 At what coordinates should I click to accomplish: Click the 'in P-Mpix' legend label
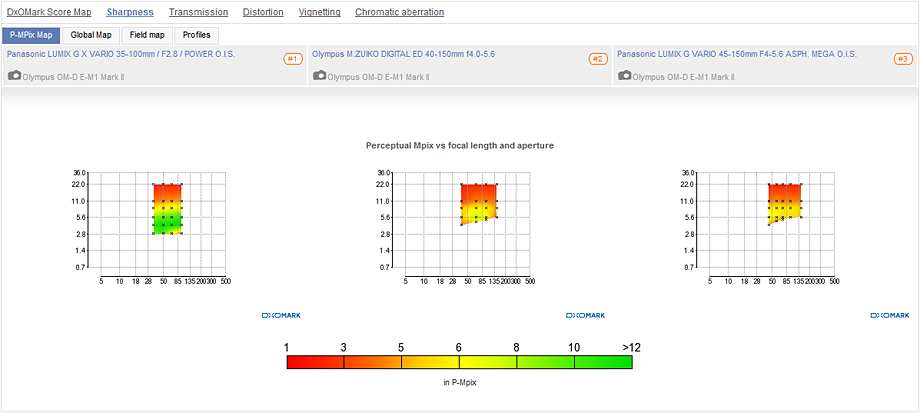point(459,382)
